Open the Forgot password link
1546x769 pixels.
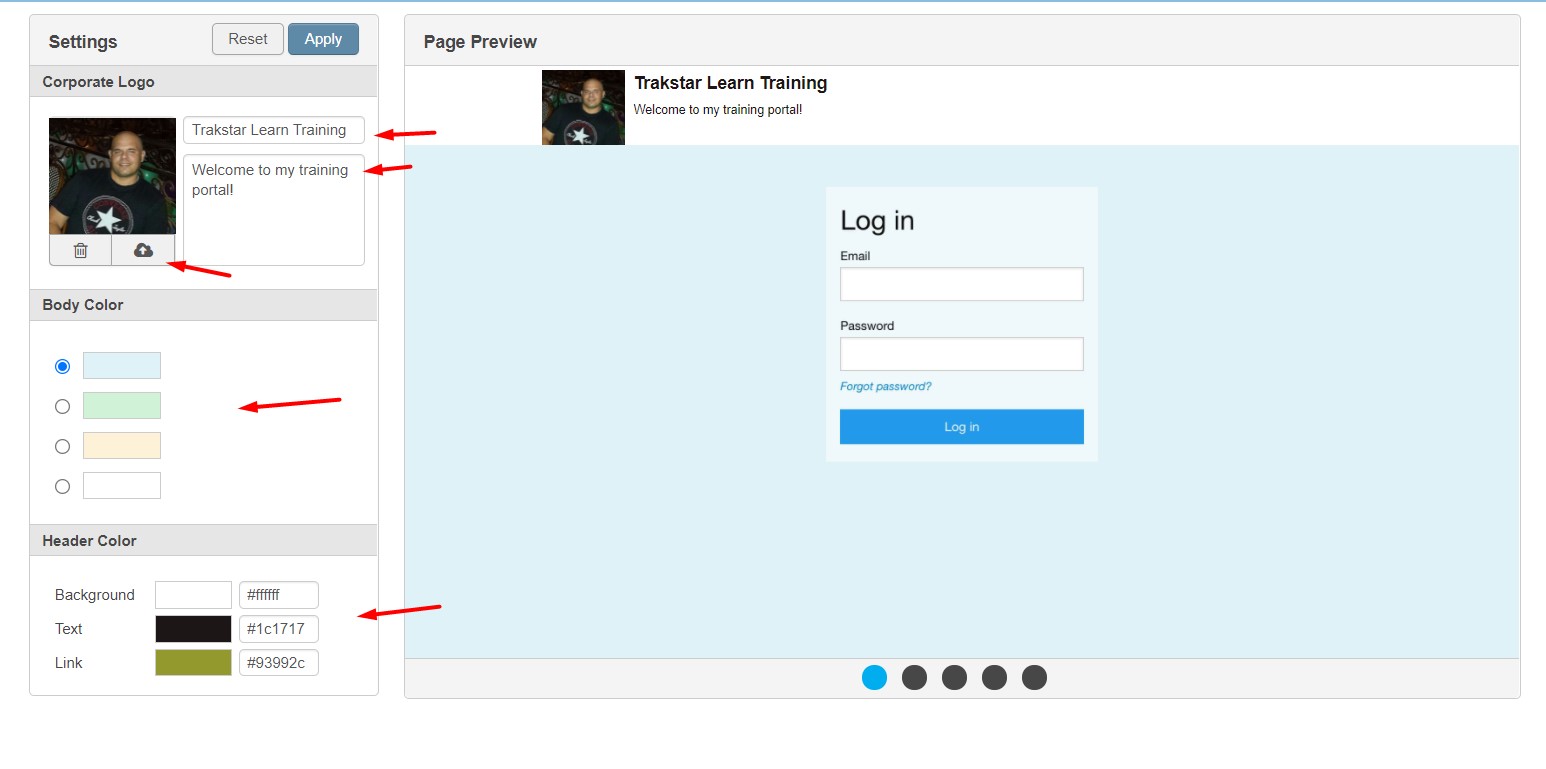tap(886, 386)
